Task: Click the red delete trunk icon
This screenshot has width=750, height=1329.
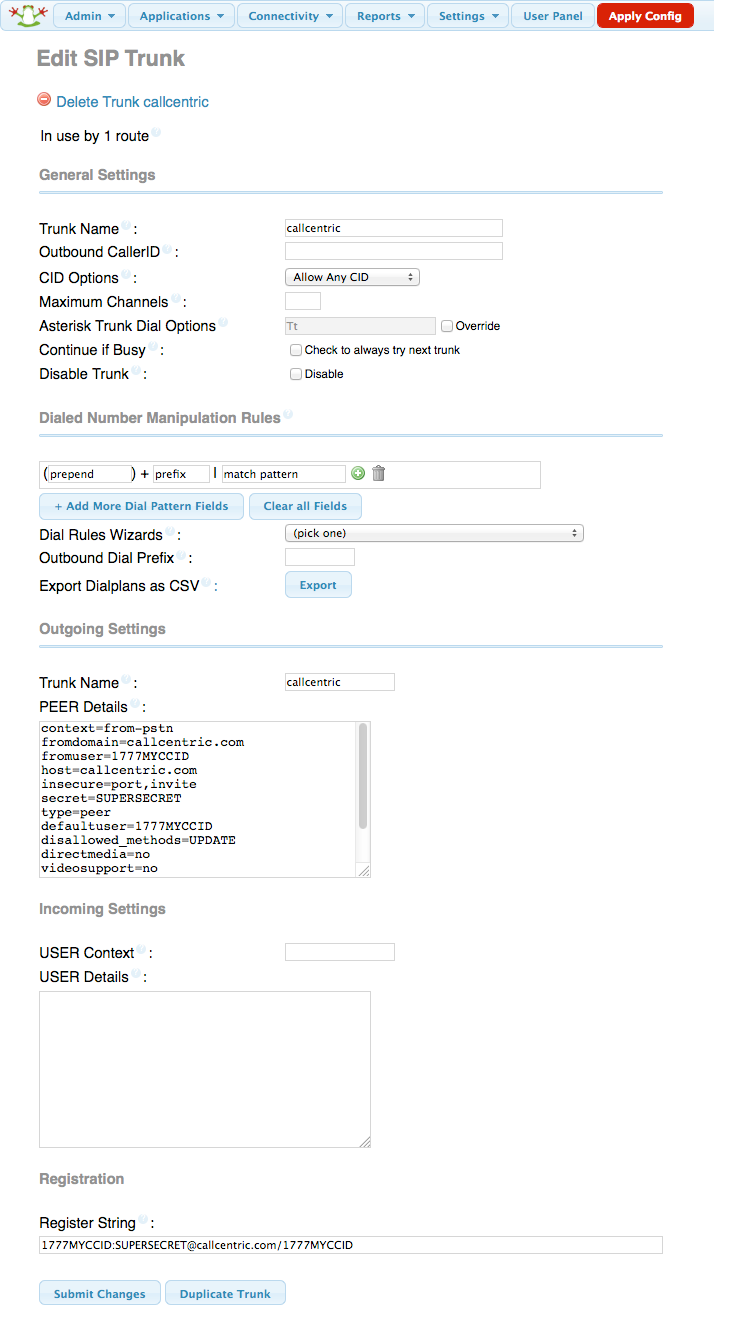Action: pos(44,100)
